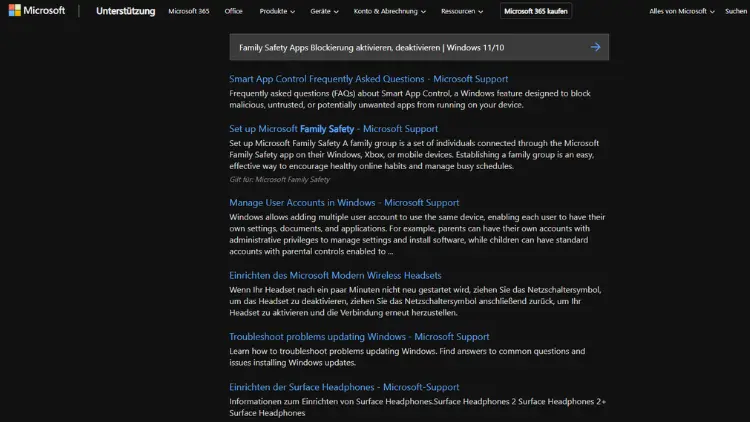
Task: Click description starting 'Set up Microsoft Family Safety A family group'
Action: click(414, 155)
